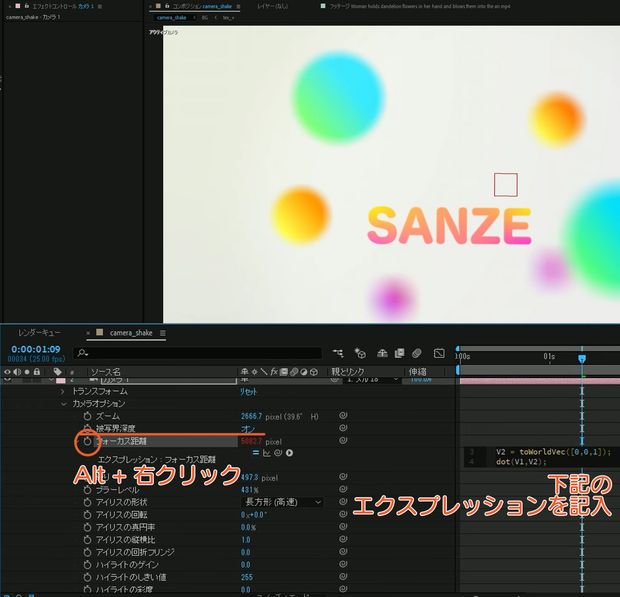This screenshot has width=620, height=597.
Task: Select the エフェクトコントロール カメラ 1 tab
Action: (x=62, y=6)
